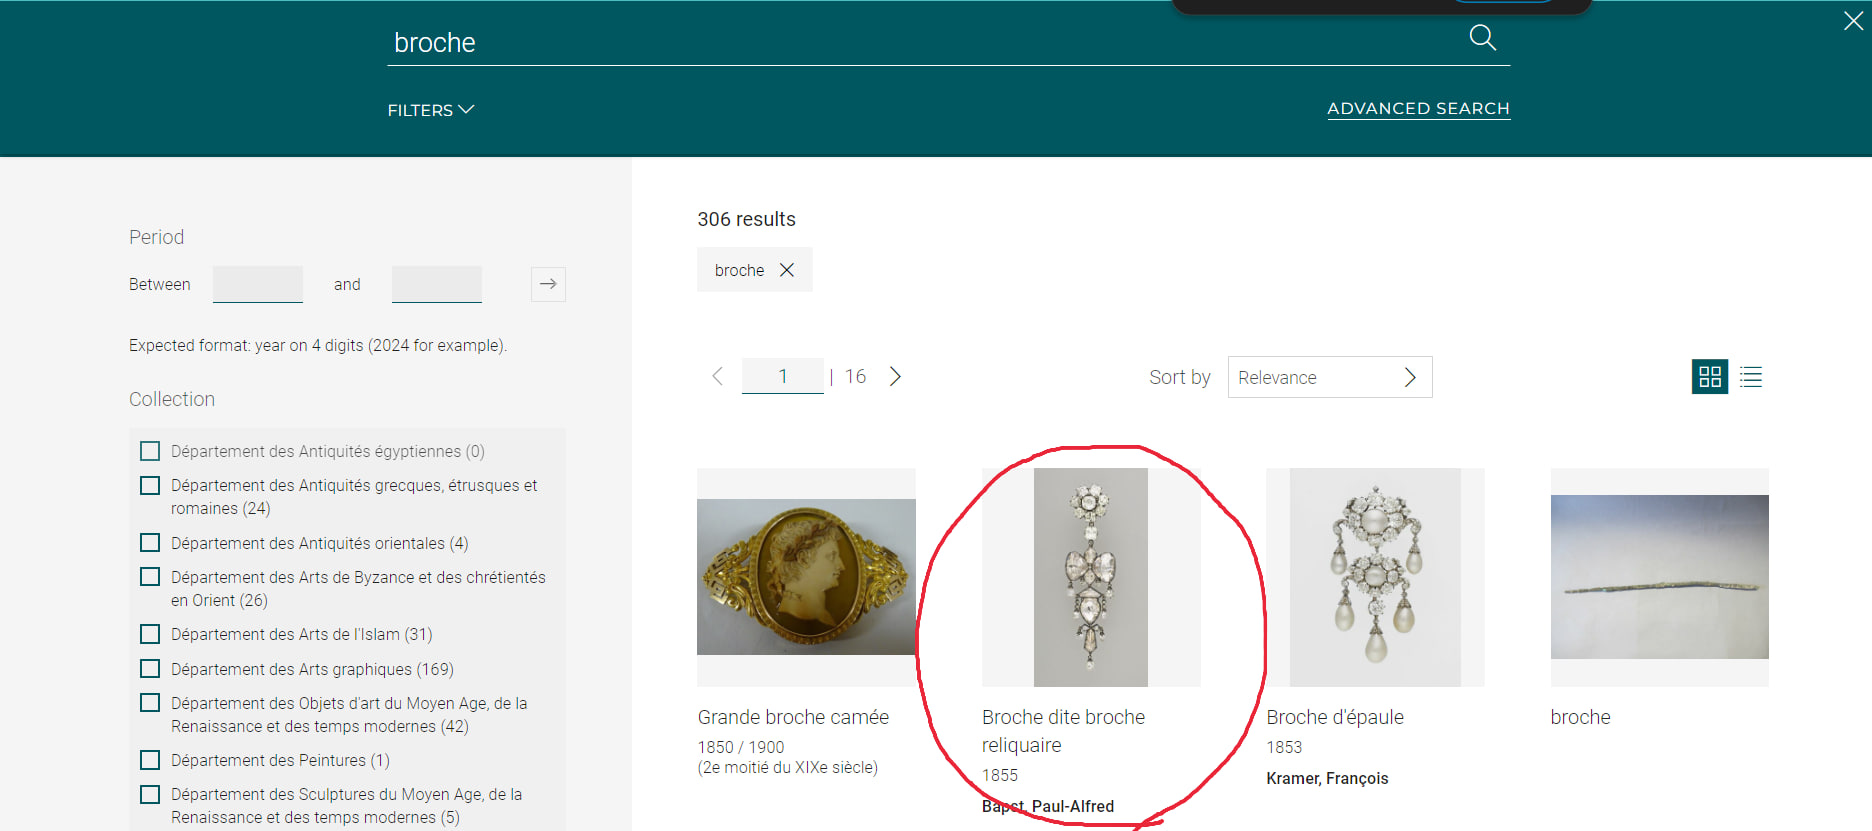Remove the broche filter tag
Viewport: 1872px width, 831px height.
click(787, 270)
